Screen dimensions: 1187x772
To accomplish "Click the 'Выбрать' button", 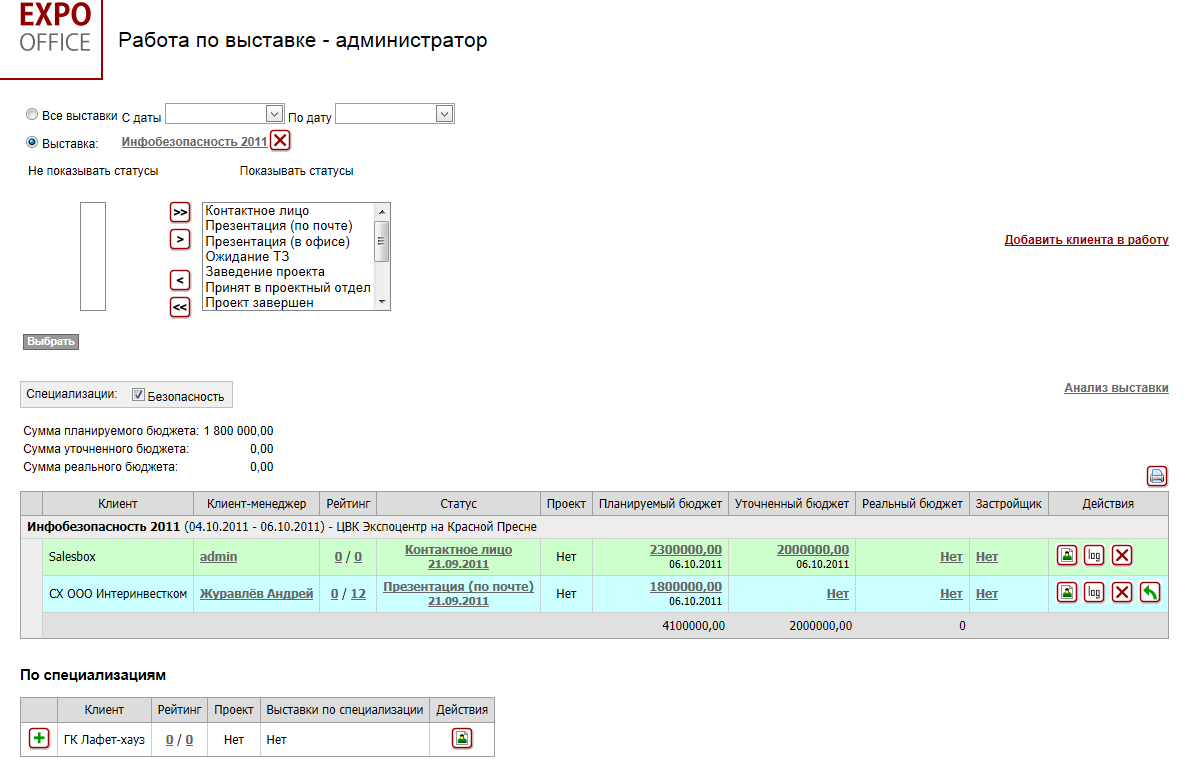I will click(51, 342).
